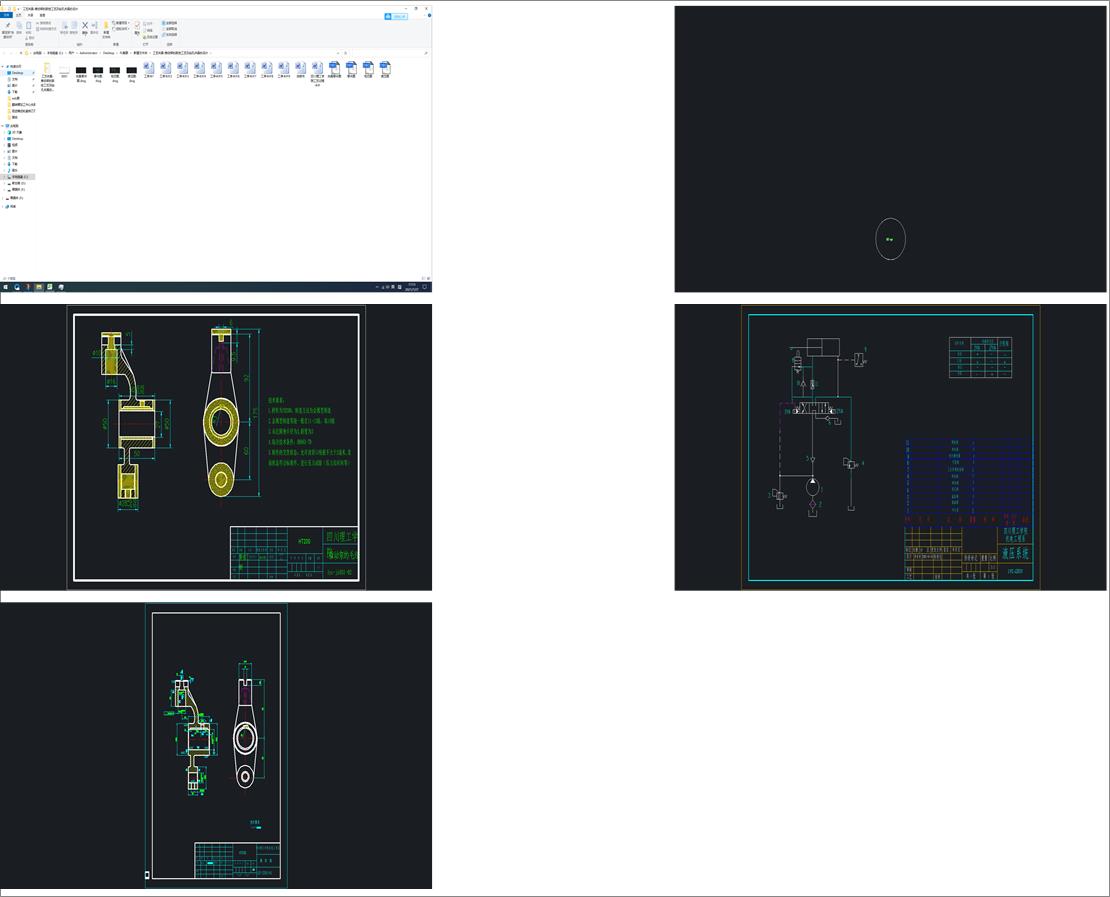Click the Pin to Quick access ribbon icon
The width and height of the screenshot is (1110, 897).
coord(8,26)
